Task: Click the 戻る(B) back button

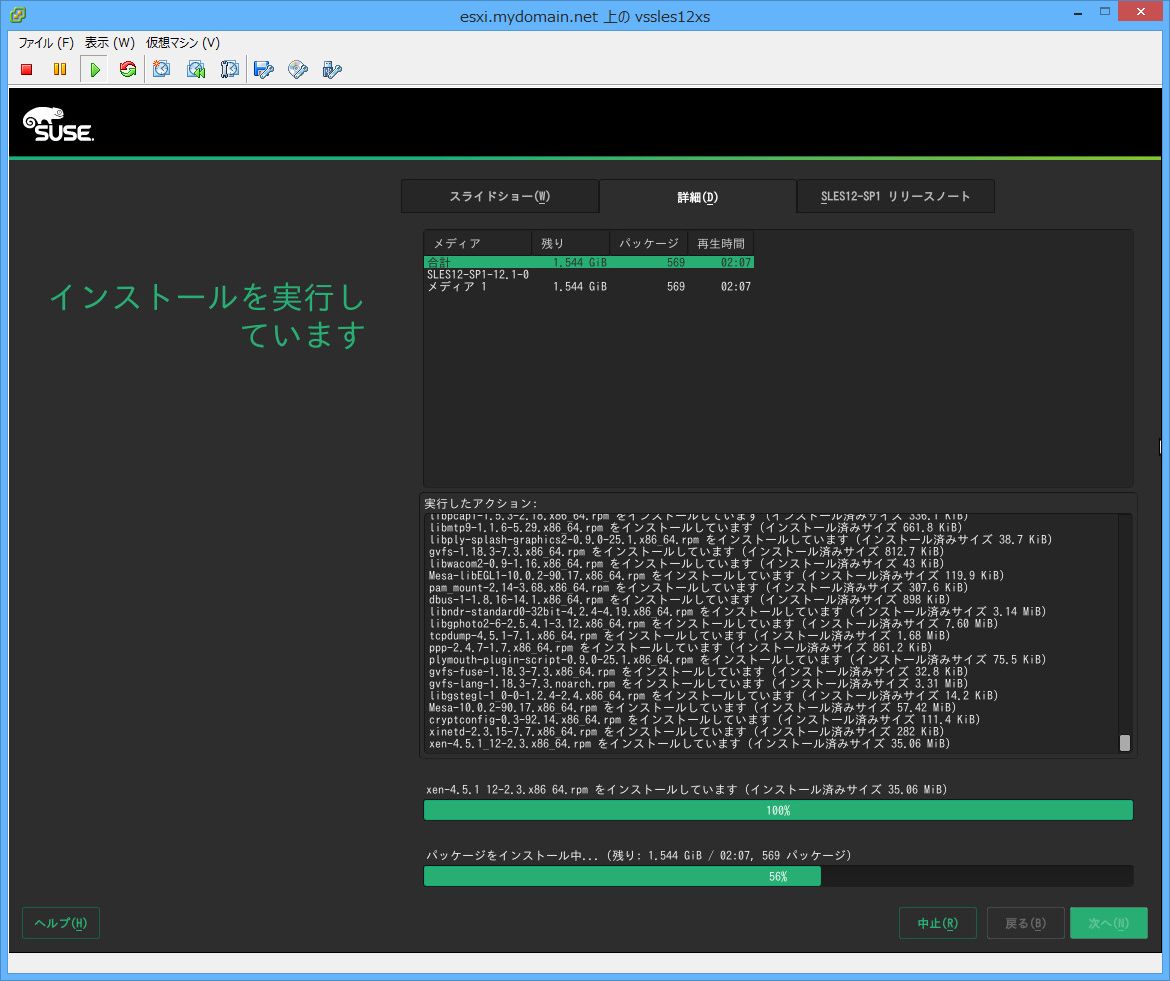Action: pyautogui.click(x=1025, y=923)
